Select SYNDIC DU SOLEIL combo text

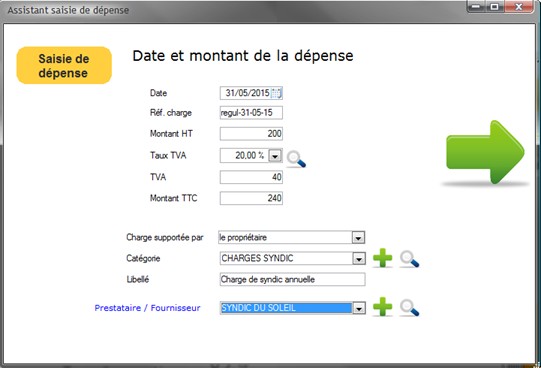pos(286,308)
